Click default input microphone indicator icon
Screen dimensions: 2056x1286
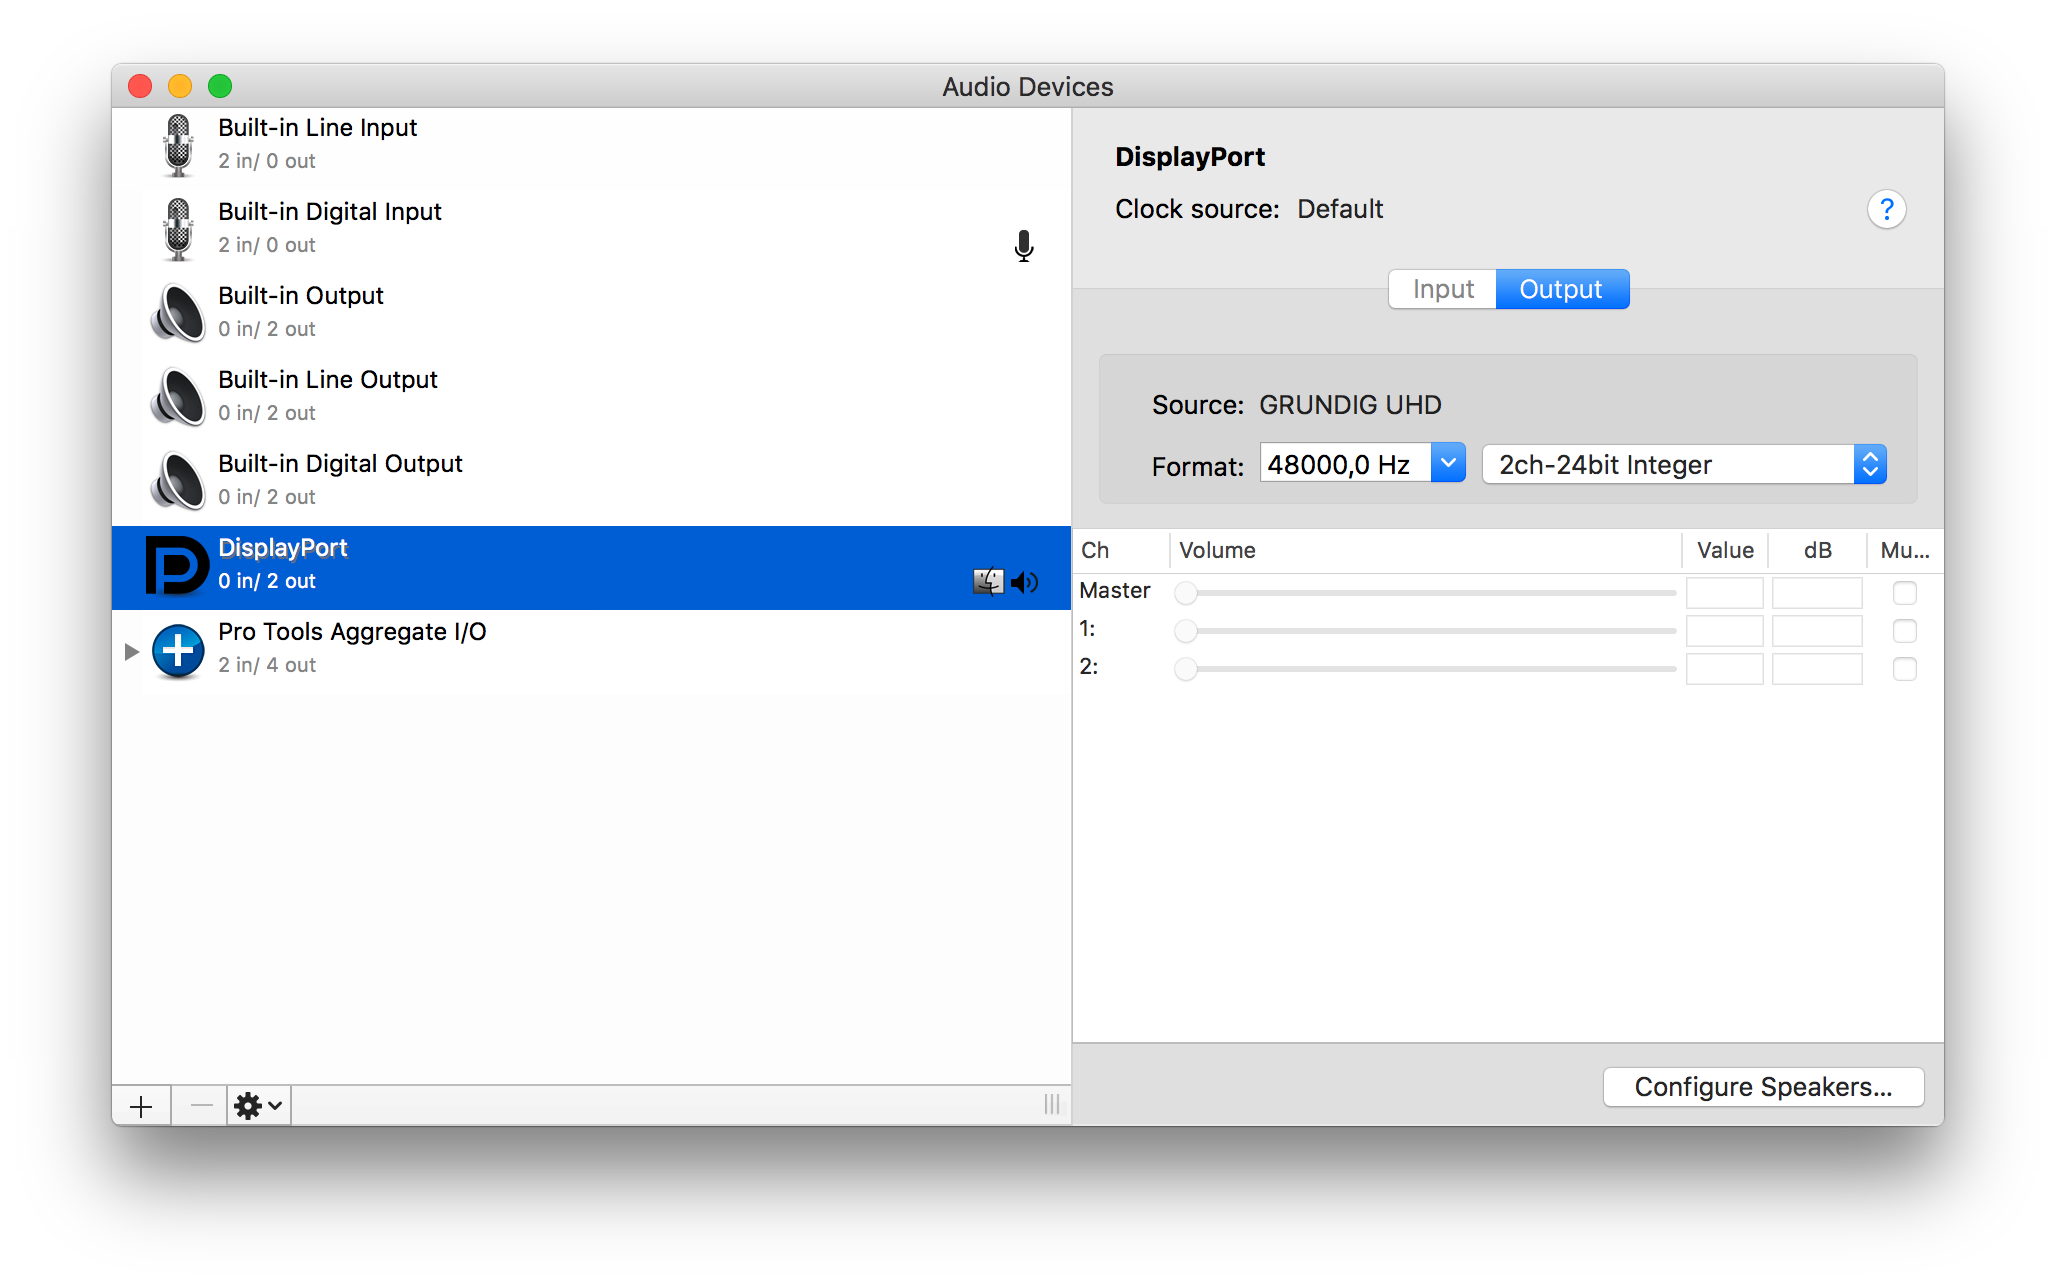pos(1023,246)
